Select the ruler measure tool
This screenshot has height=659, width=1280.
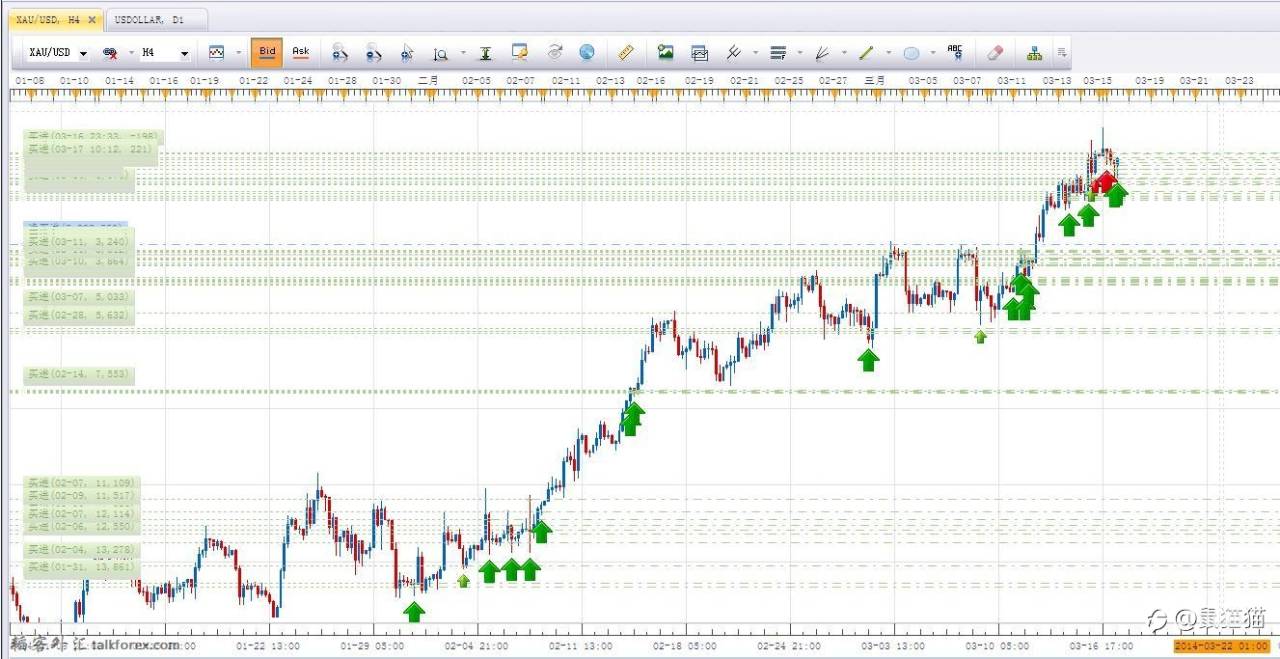click(626, 52)
